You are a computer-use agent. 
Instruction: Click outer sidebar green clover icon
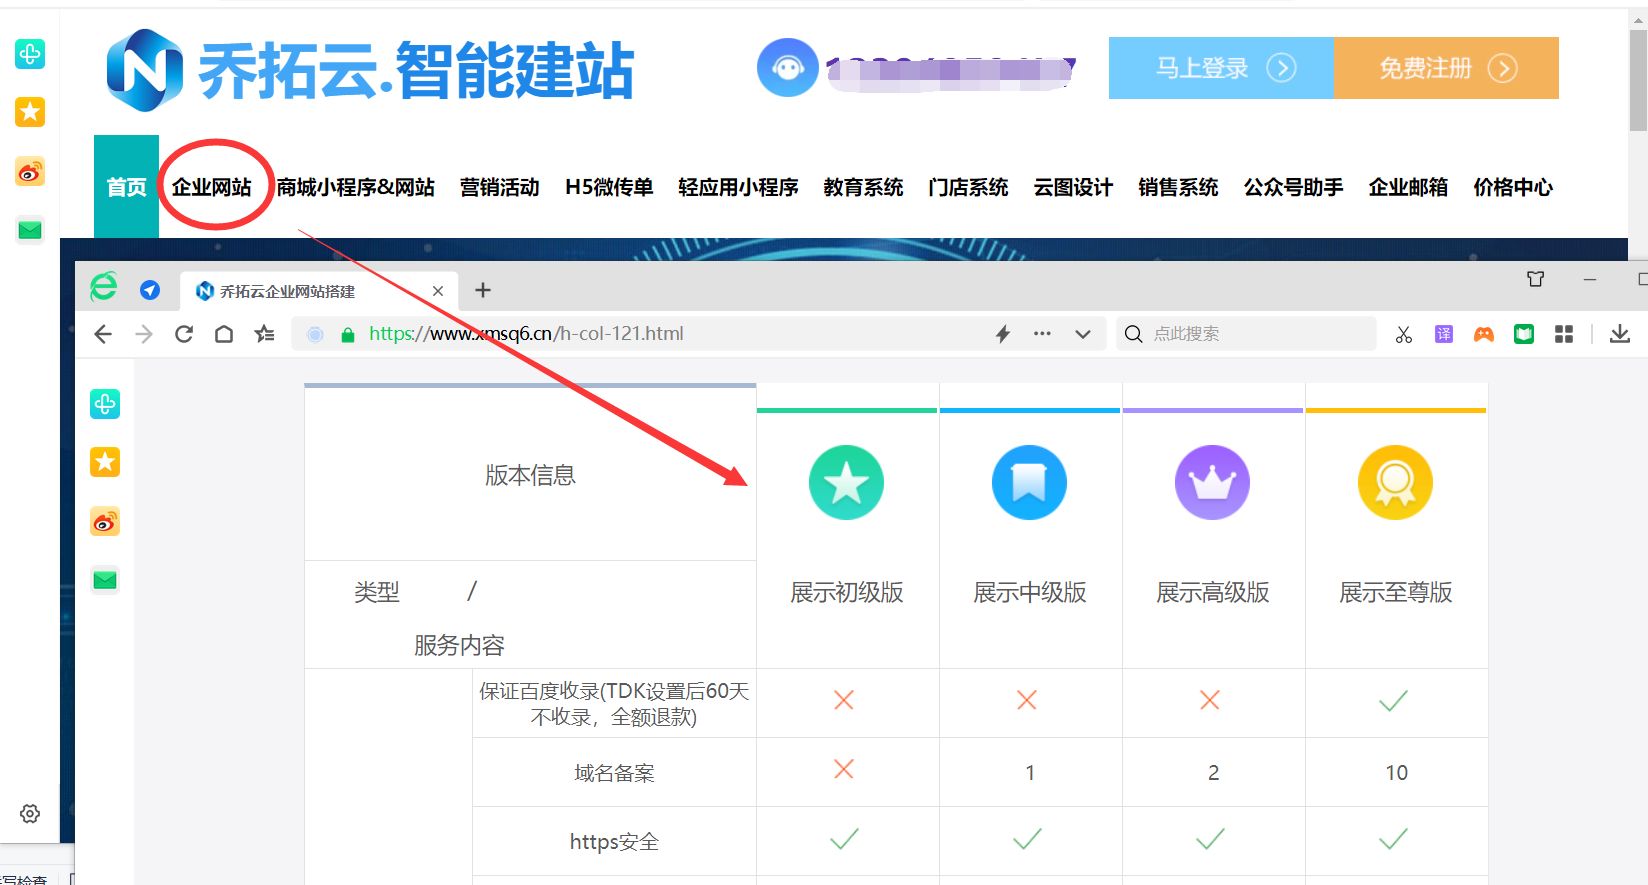[30, 54]
